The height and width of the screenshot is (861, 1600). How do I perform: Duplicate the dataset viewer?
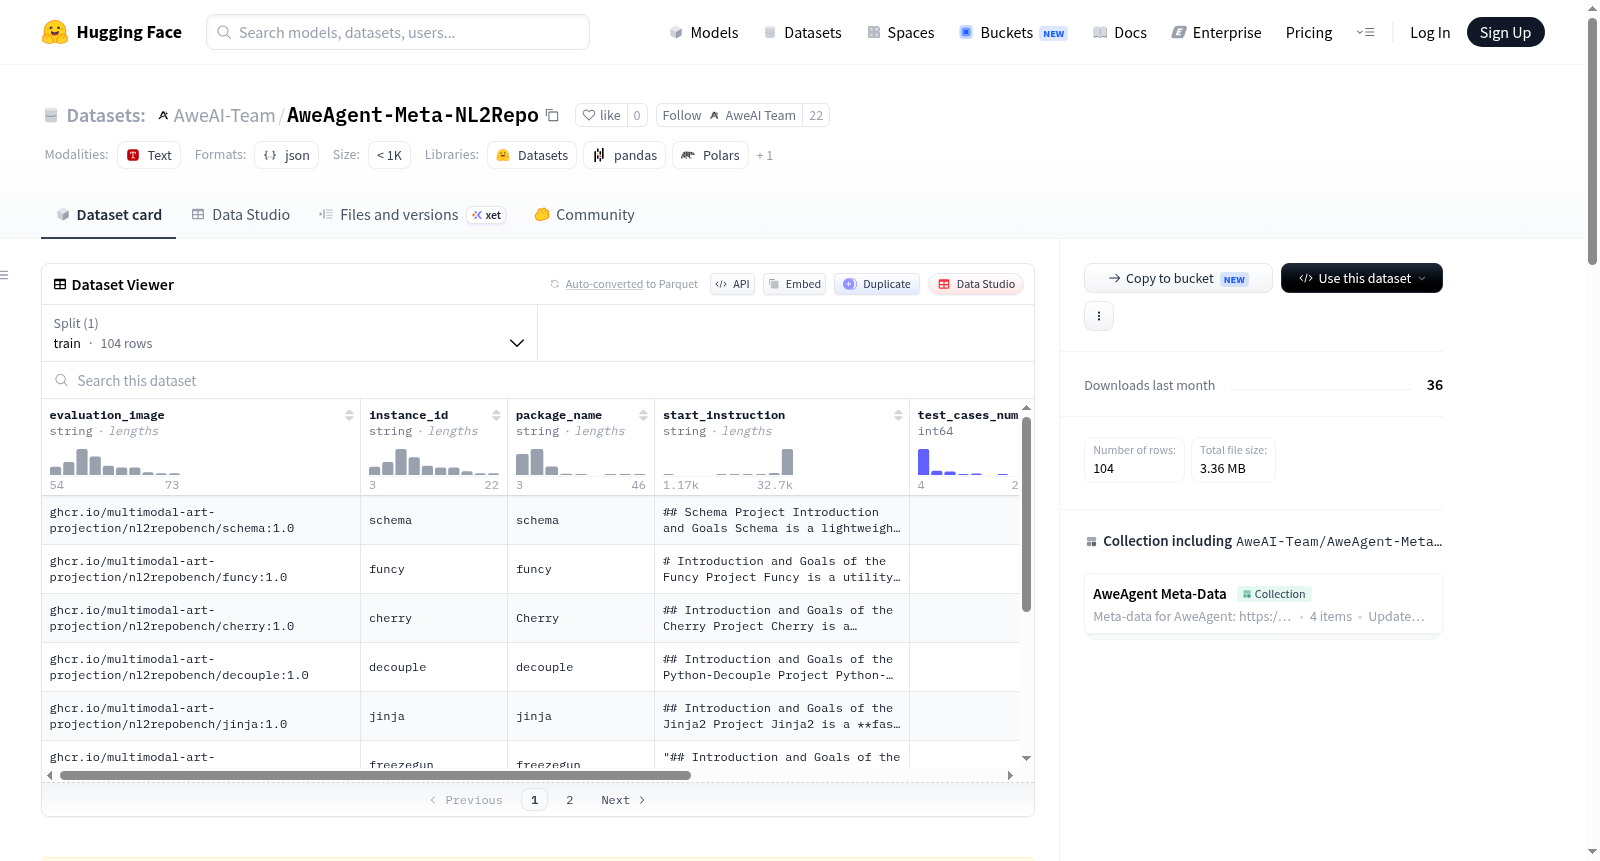[x=877, y=284]
